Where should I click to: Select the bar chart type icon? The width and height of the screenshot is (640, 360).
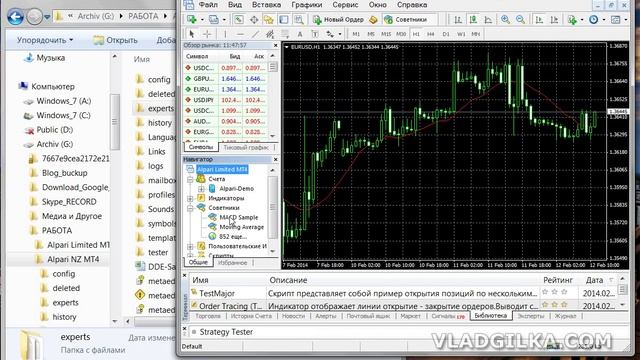[x=458, y=19]
